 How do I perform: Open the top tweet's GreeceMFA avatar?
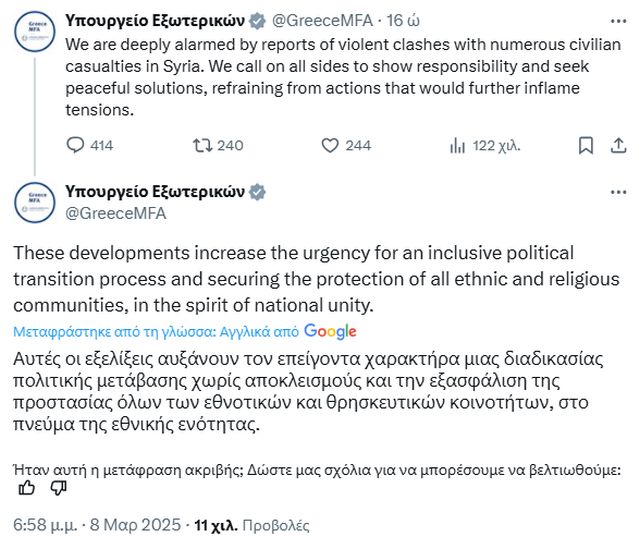pyautogui.click(x=33, y=33)
